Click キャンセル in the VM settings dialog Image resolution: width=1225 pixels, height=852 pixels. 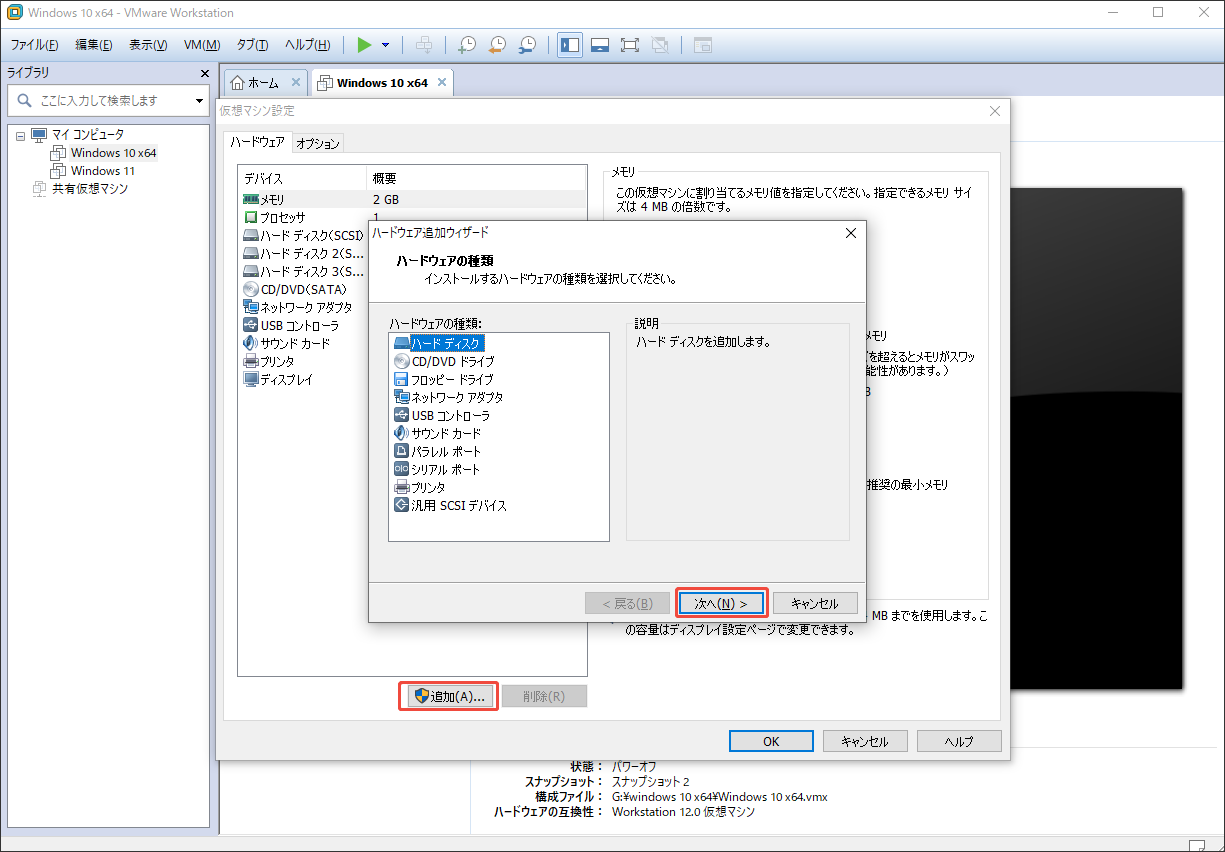(865, 742)
